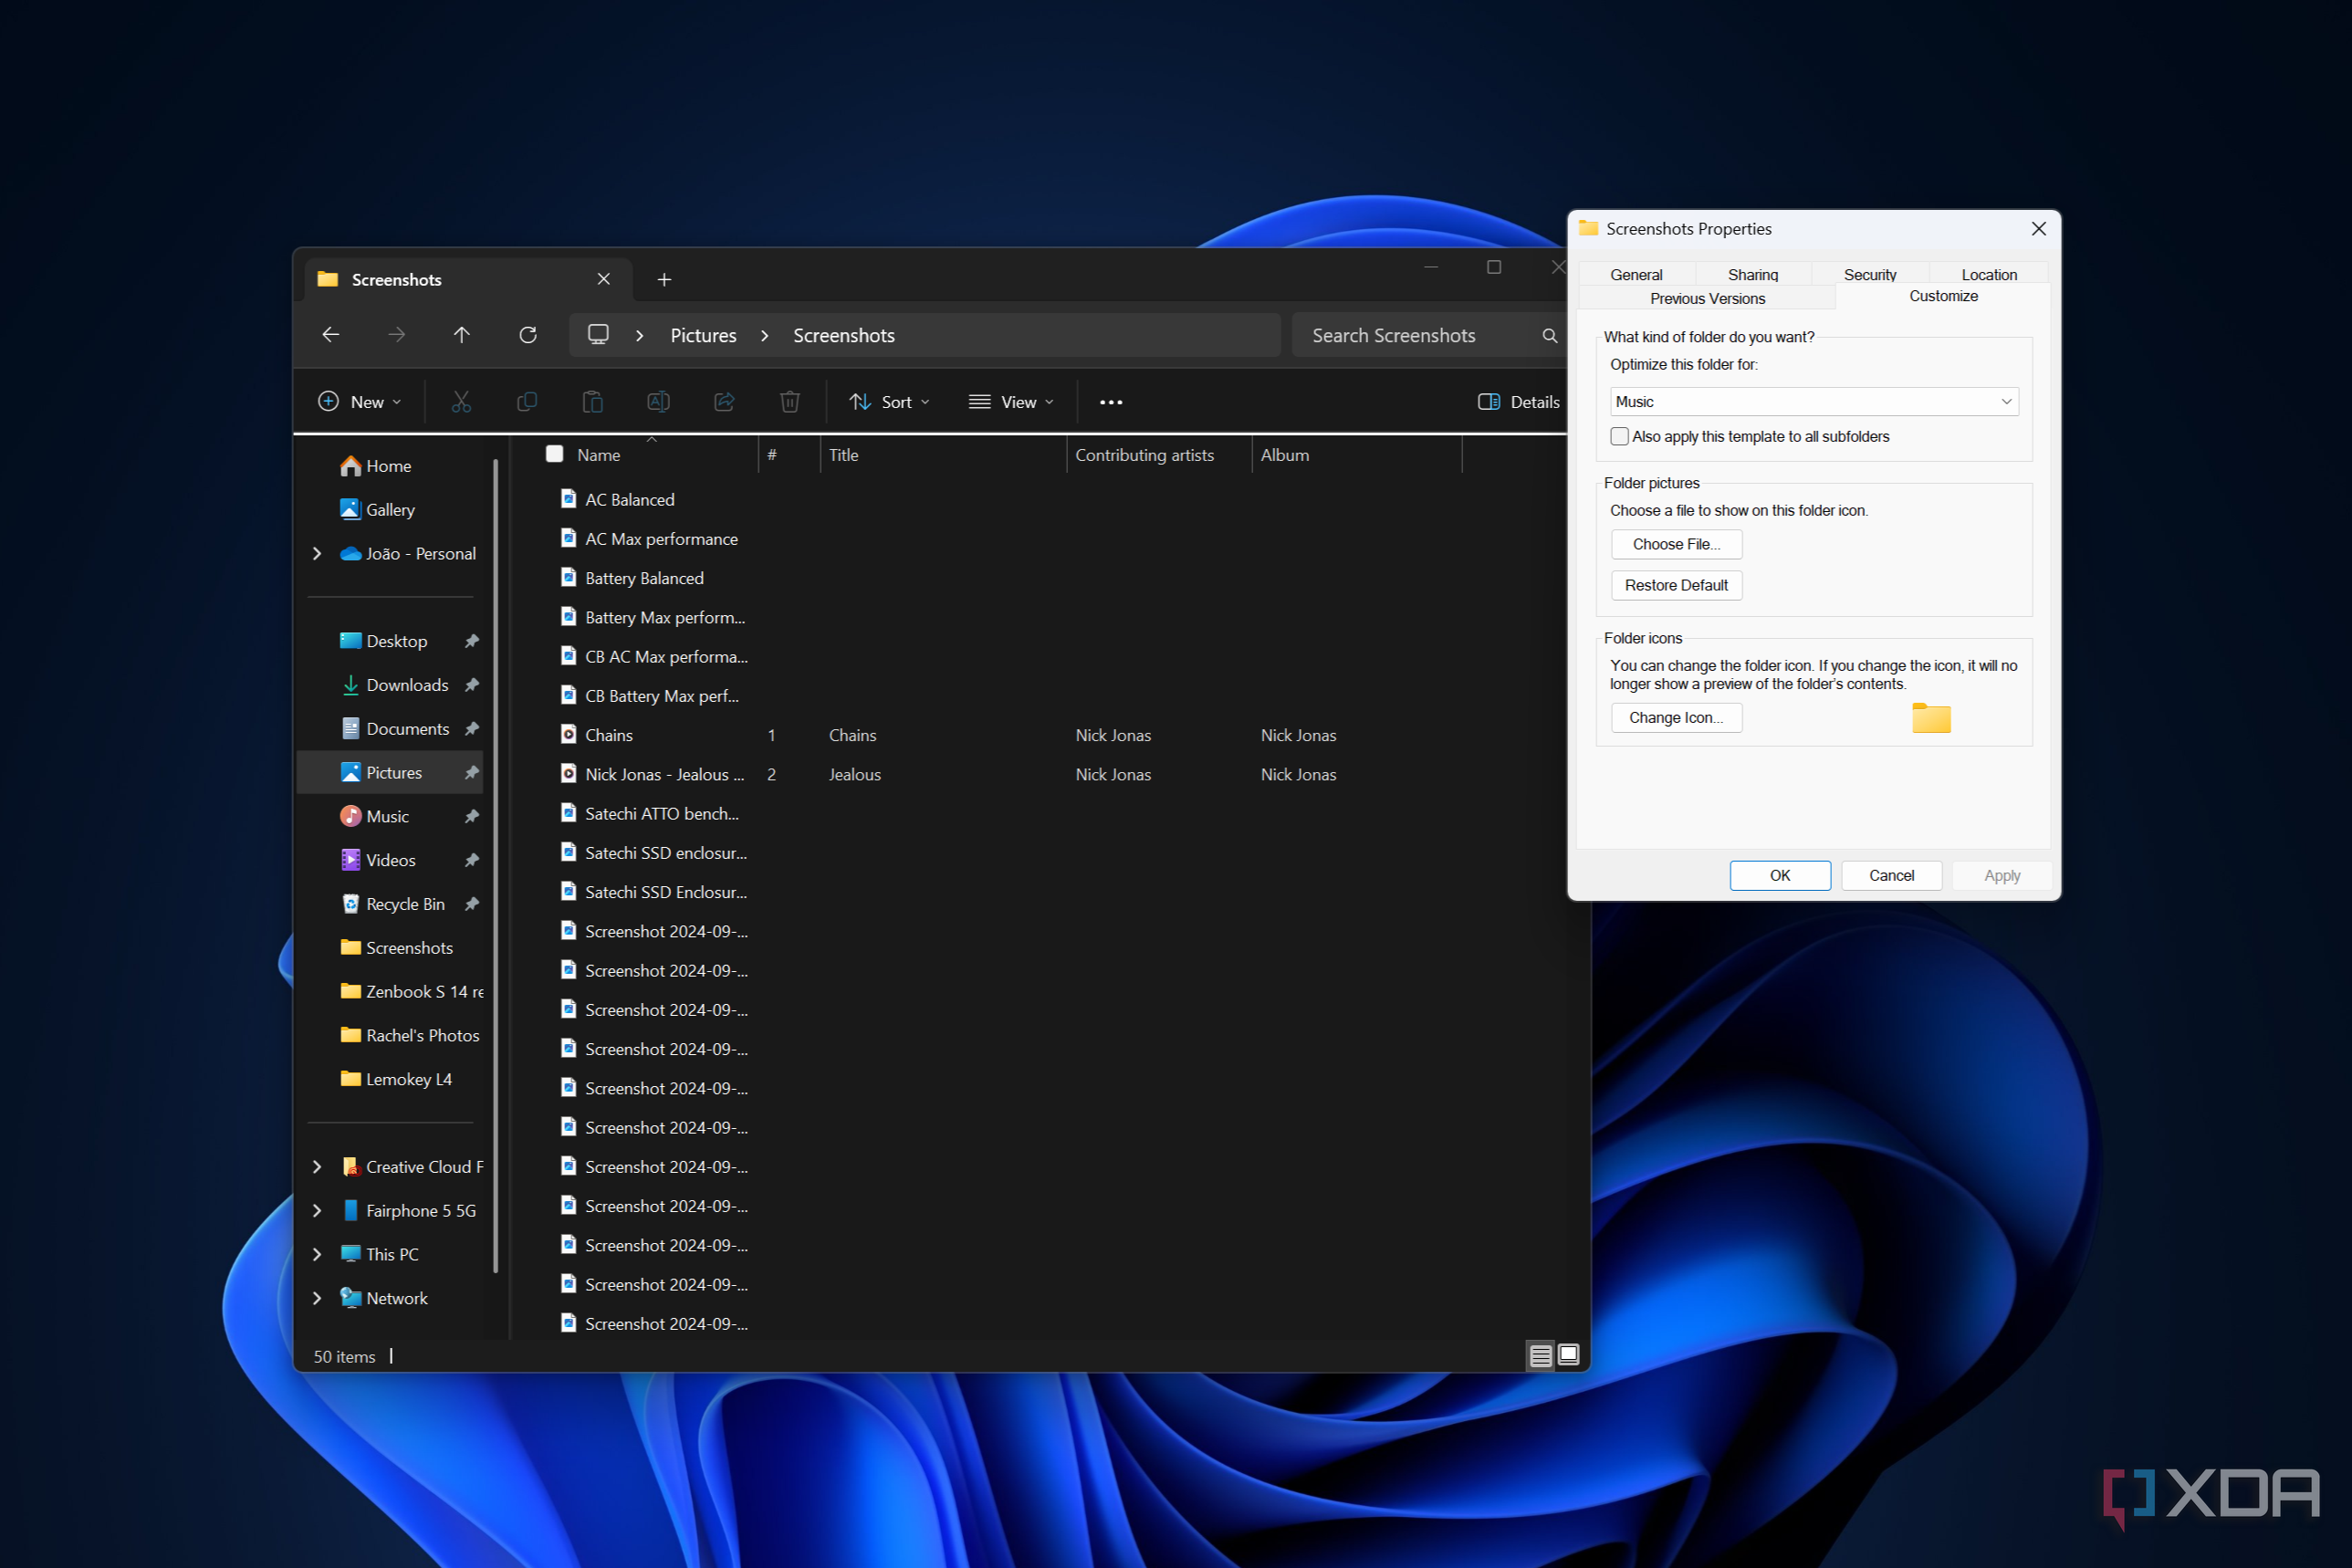Screen dimensions: 2352x1568
Task: Click the Delete trash can icon
Action: tap(790, 402)
